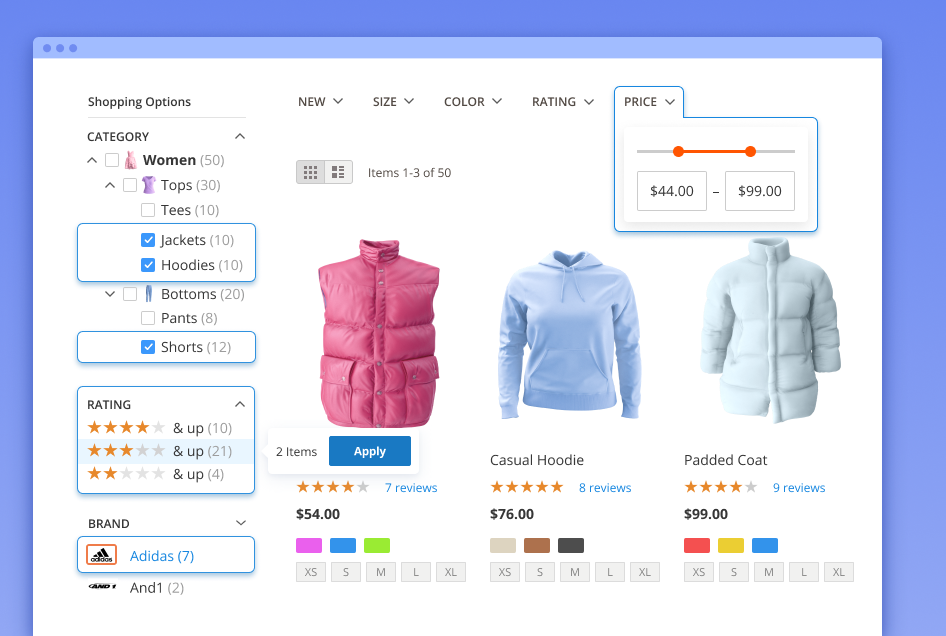Image resolution: width=946 pixels, height=636 pixels.
Task: Click the Adidas brand logo
Action: click(x=101, y=556)
